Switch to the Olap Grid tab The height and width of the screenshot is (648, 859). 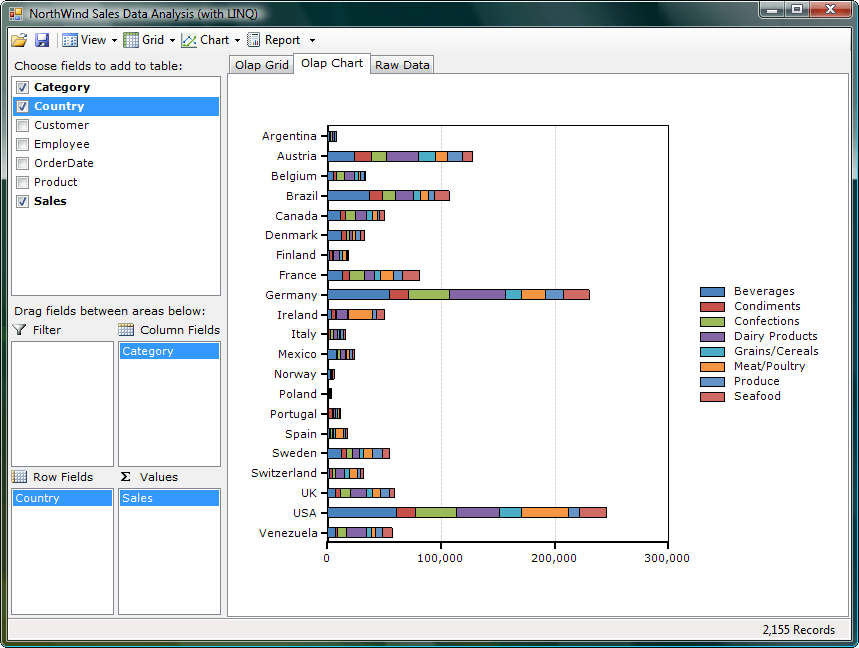261,65
